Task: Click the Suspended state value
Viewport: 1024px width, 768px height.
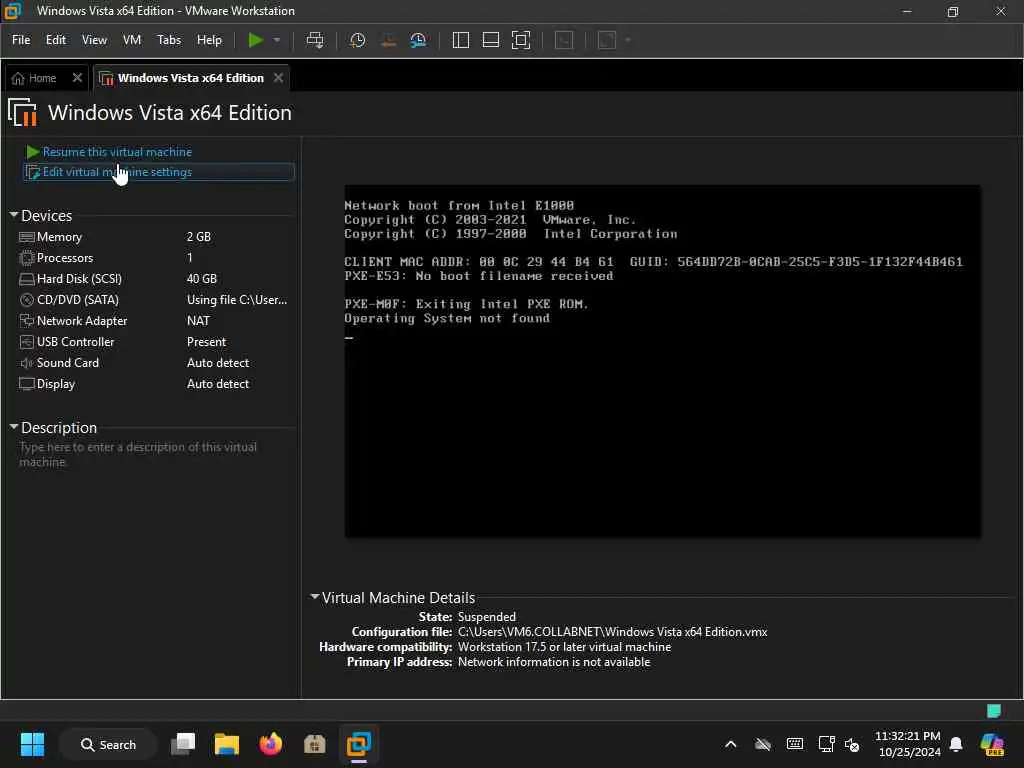Action: coord(487,616)
